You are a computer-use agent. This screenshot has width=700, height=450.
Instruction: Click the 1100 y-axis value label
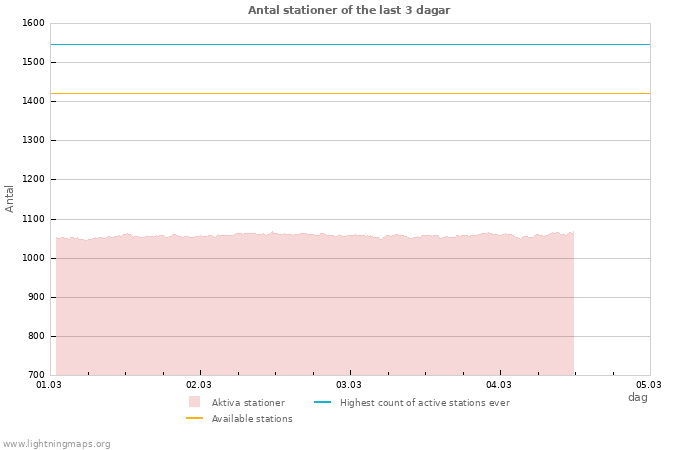pos(33,219)
